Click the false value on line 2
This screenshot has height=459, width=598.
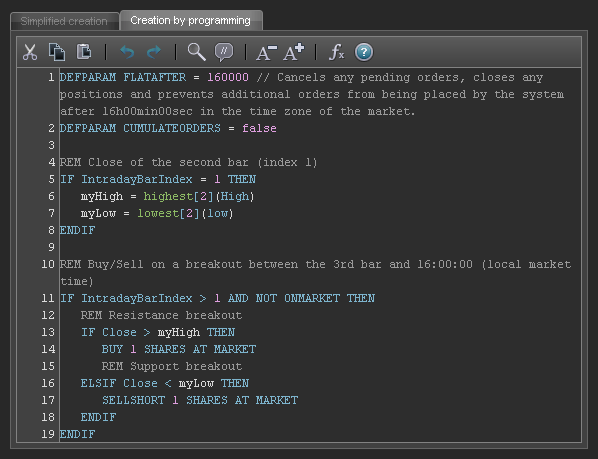pos(259,128)
